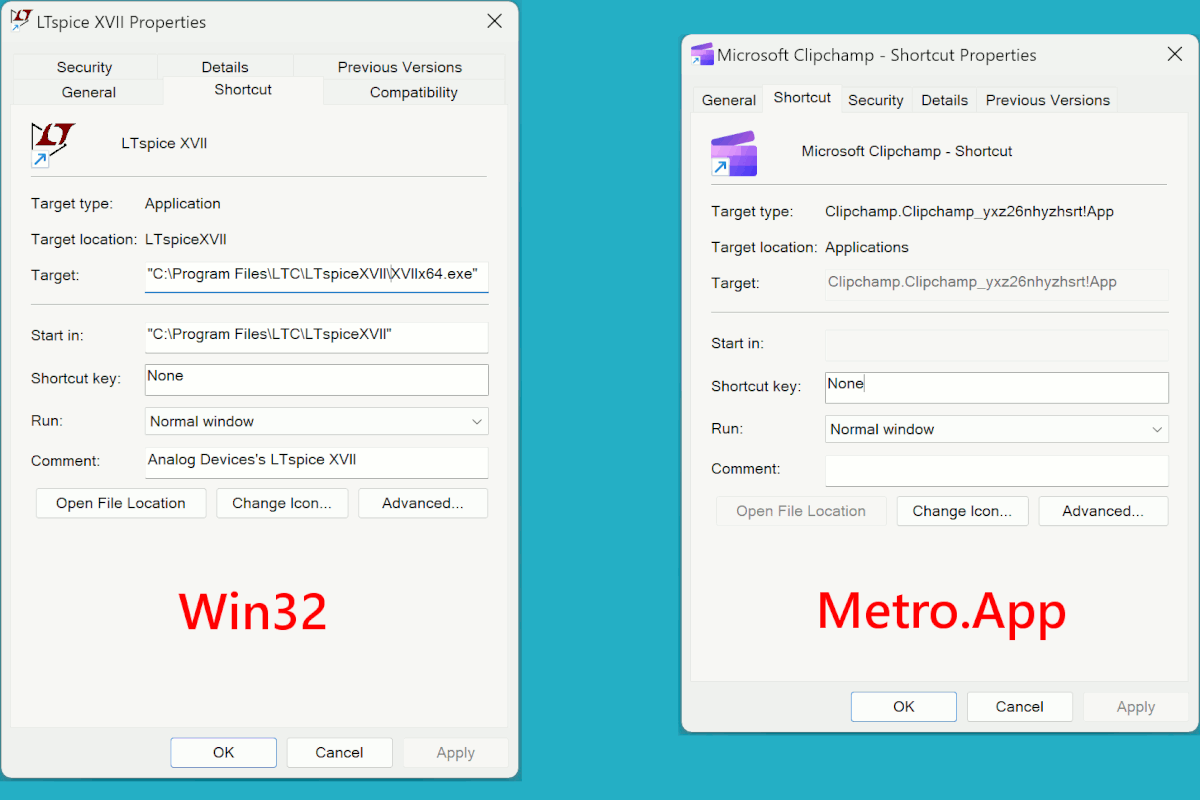
Task: Expand the Run dropdown in Clipchamp Properties
Action: [997, 429]
